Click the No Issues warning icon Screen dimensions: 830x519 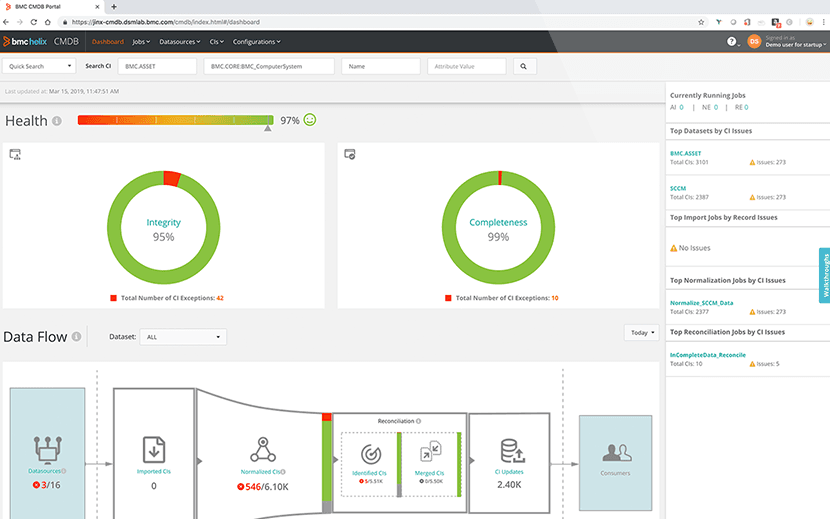click(x=673, y=248)
